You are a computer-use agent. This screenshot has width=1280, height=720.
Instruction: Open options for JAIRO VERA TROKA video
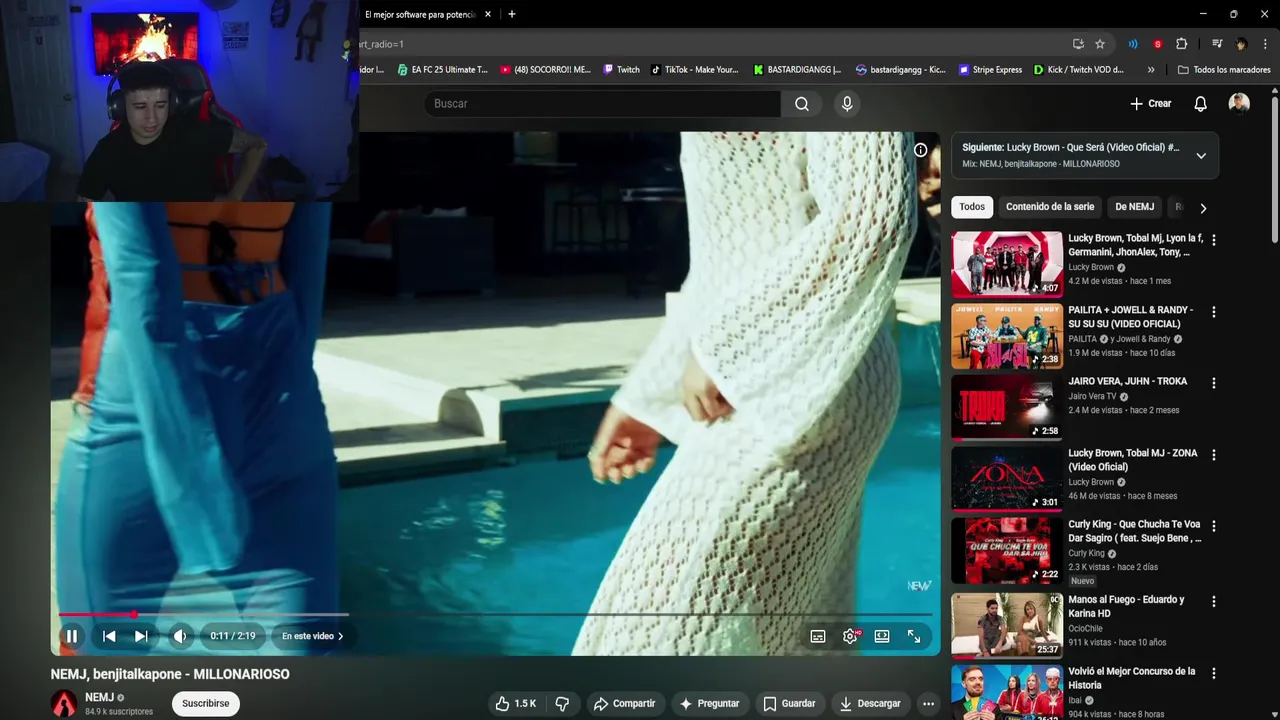(x=1214, y=383)
